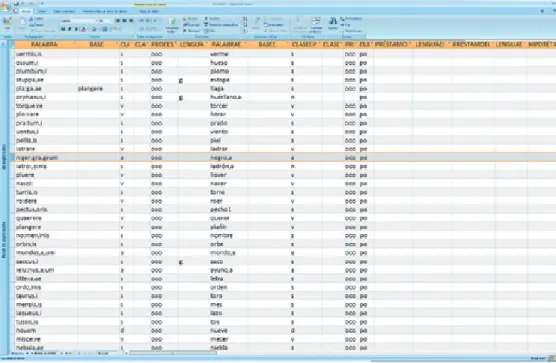
Task: Click Guardar record button
Action: click(191, 25)
